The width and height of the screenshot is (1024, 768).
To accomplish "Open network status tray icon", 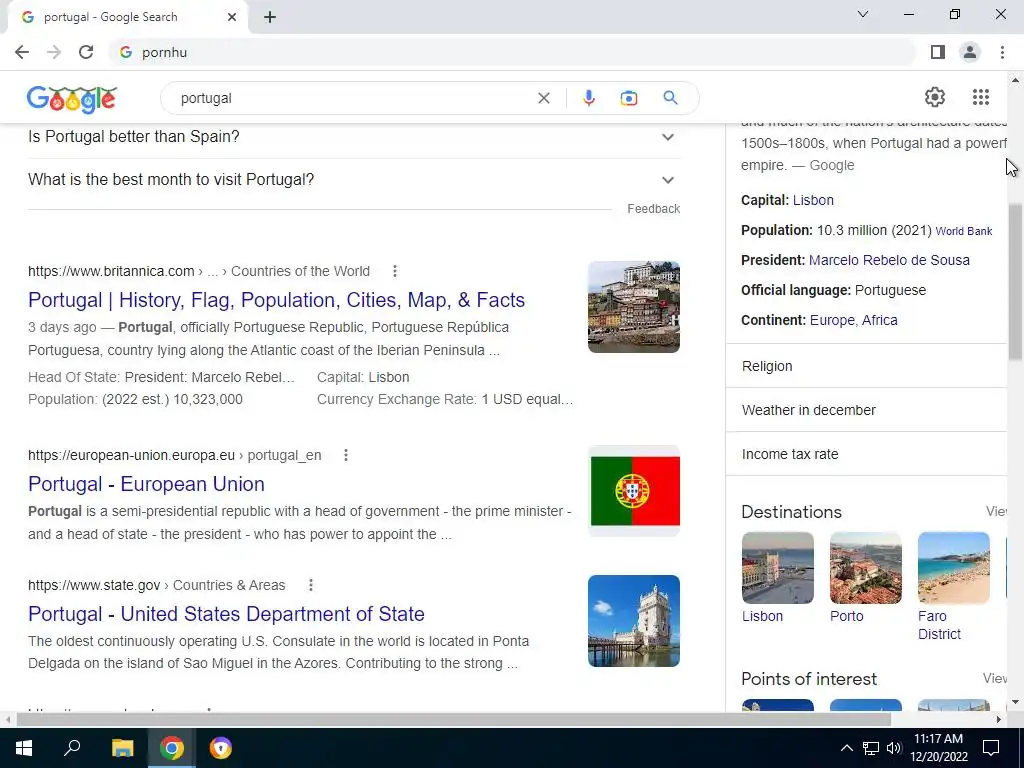I will [871, 748].
